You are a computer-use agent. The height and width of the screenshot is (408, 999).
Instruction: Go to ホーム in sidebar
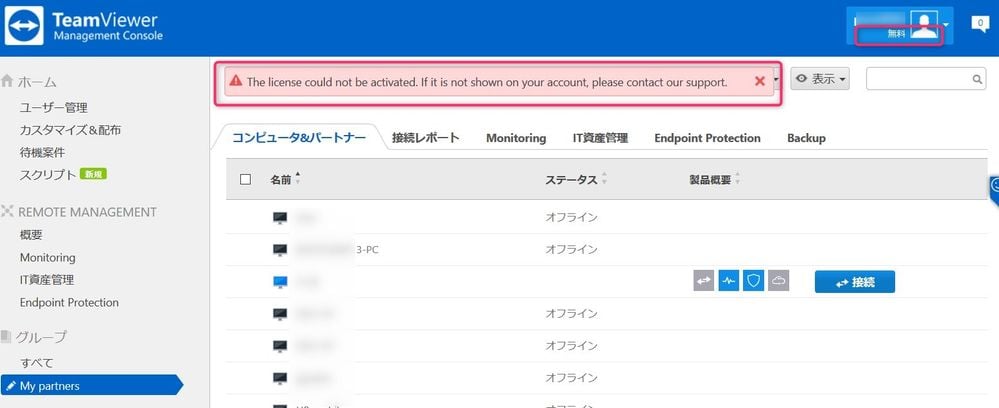pyautogui.click(x=38, y=82)
